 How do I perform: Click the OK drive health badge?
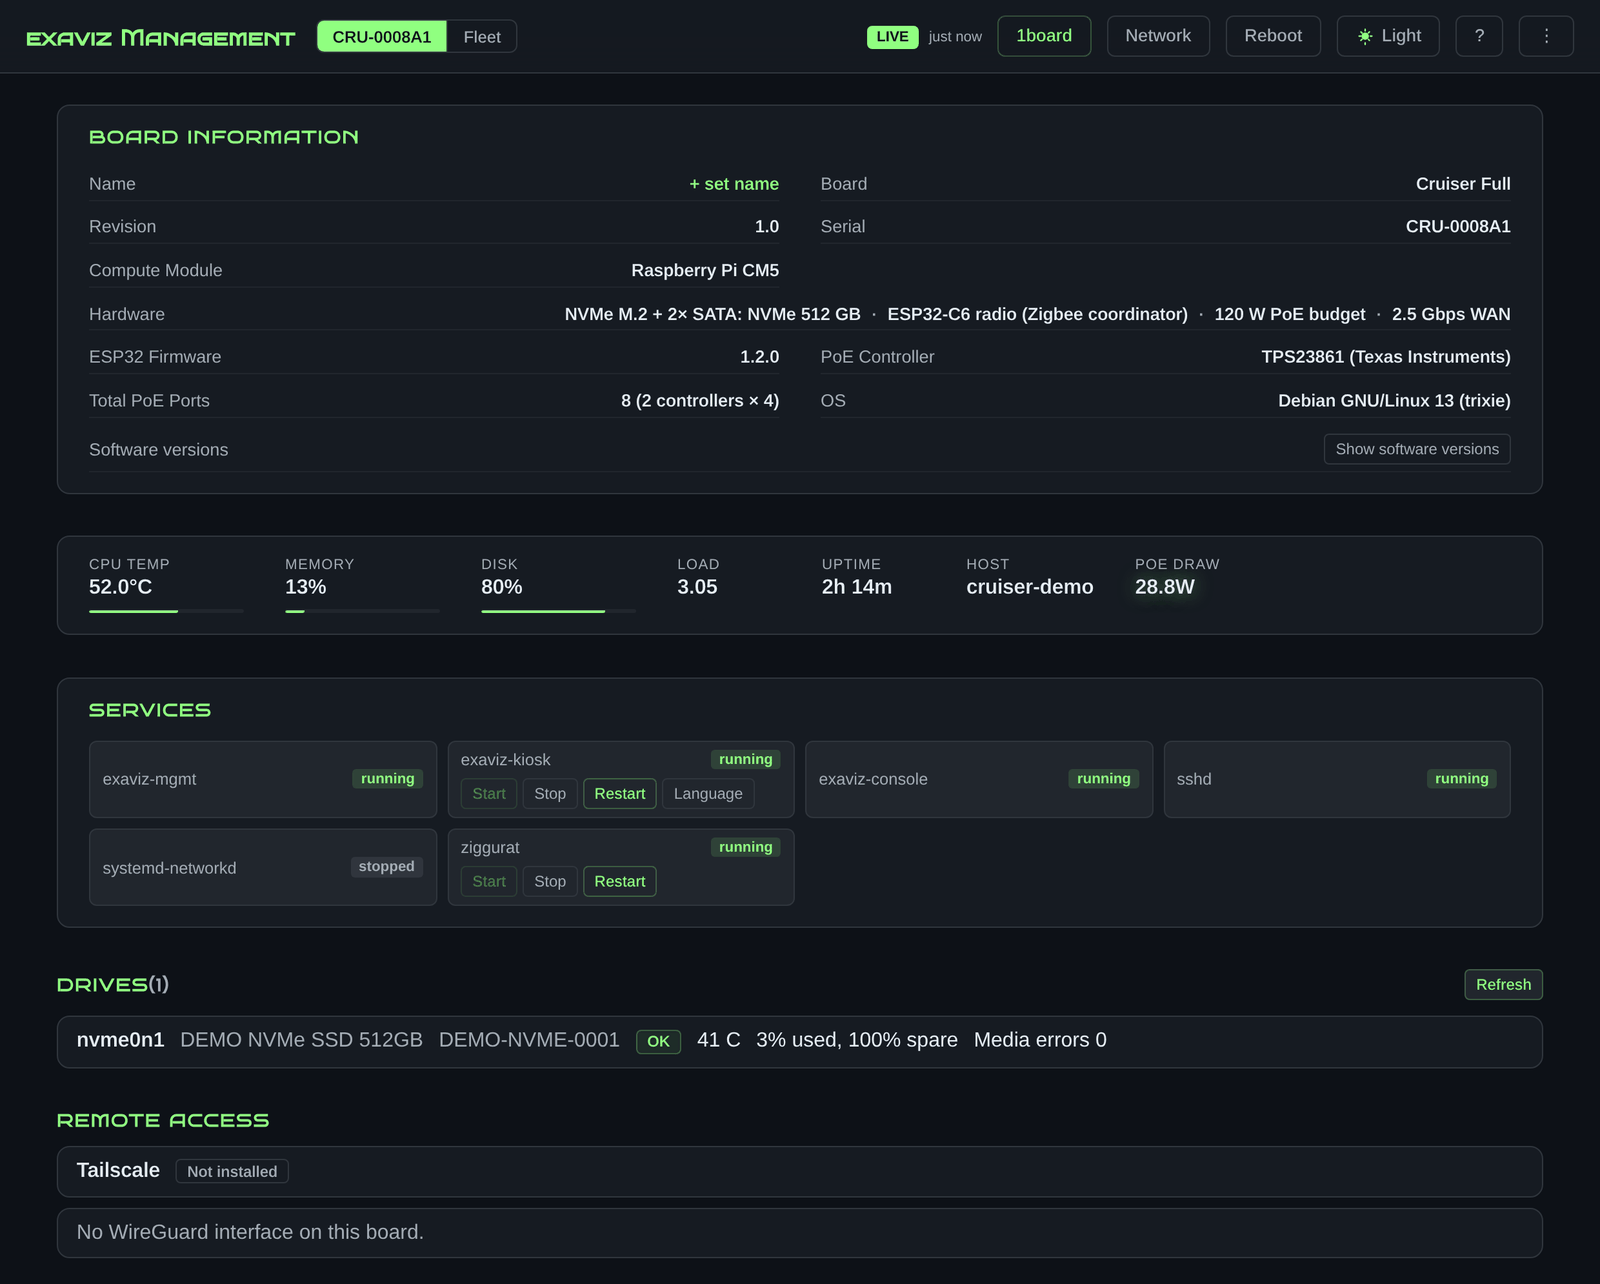(x=658, y=1042)
